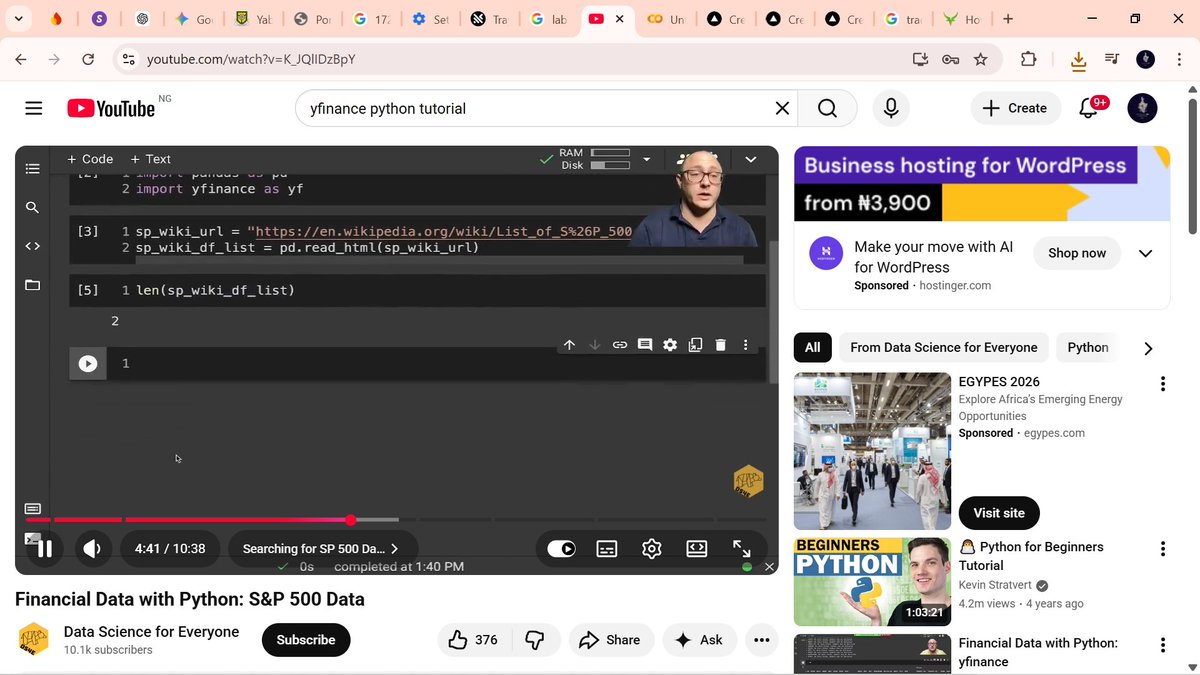The height and width of the screenshot is (675, 1200).
Task: Click Shop now on Hostinger ad
Action: coord(1077,253)
